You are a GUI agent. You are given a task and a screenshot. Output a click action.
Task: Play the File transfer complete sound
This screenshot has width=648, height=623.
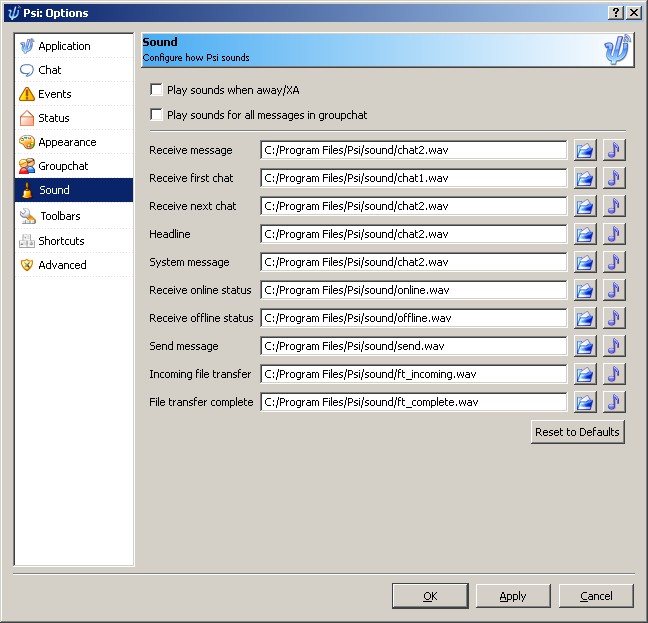[614, 402]
